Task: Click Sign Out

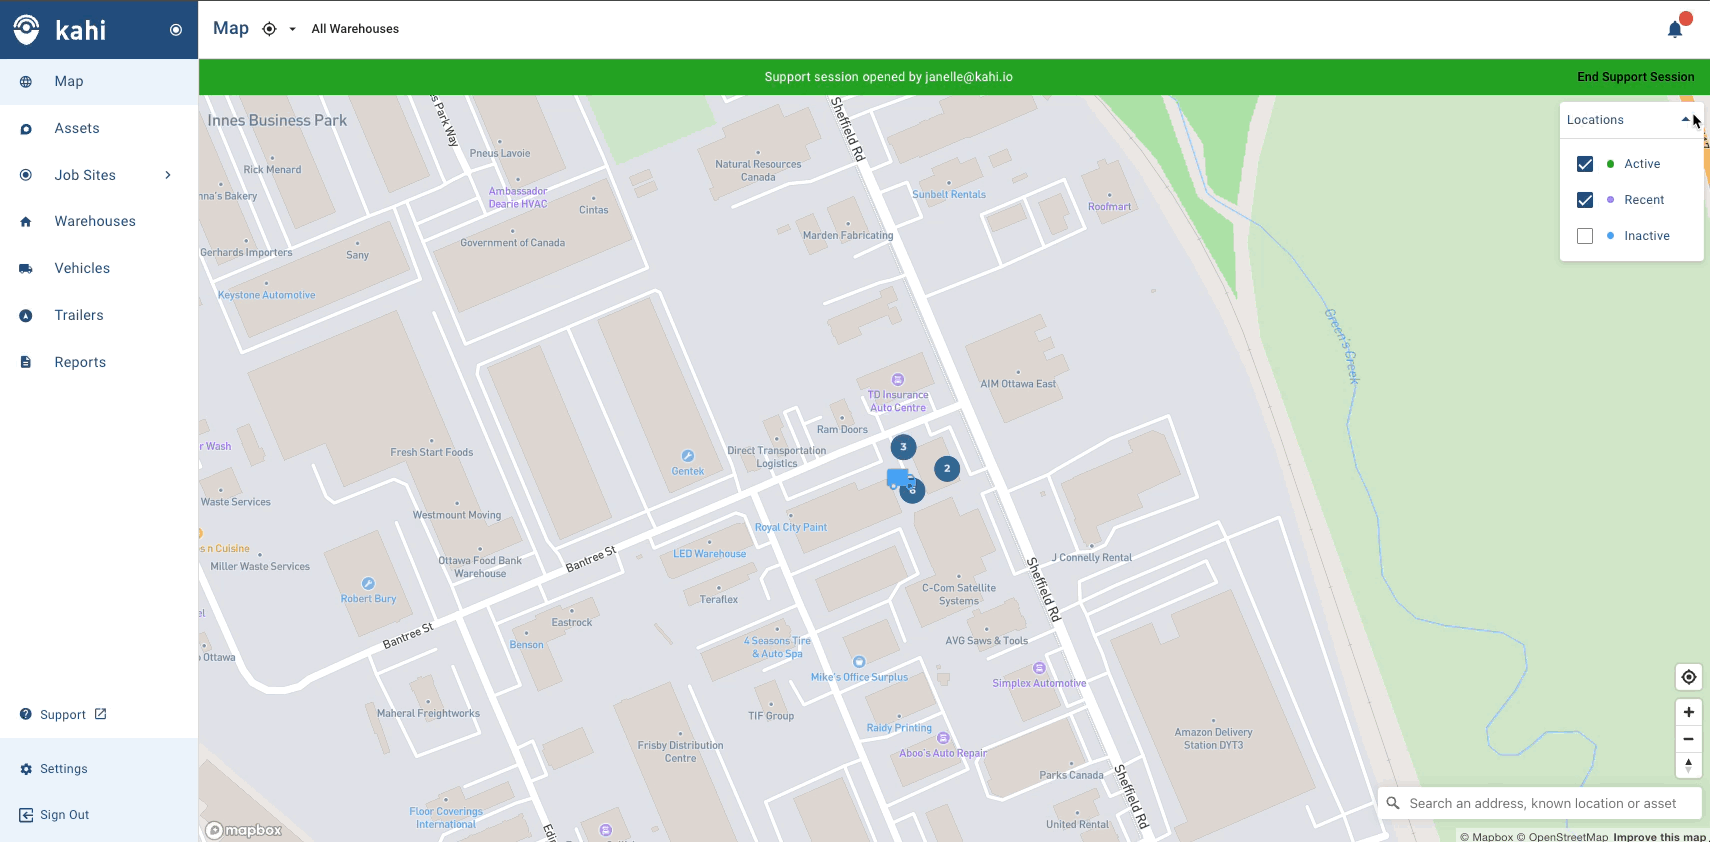Action: 65,815
